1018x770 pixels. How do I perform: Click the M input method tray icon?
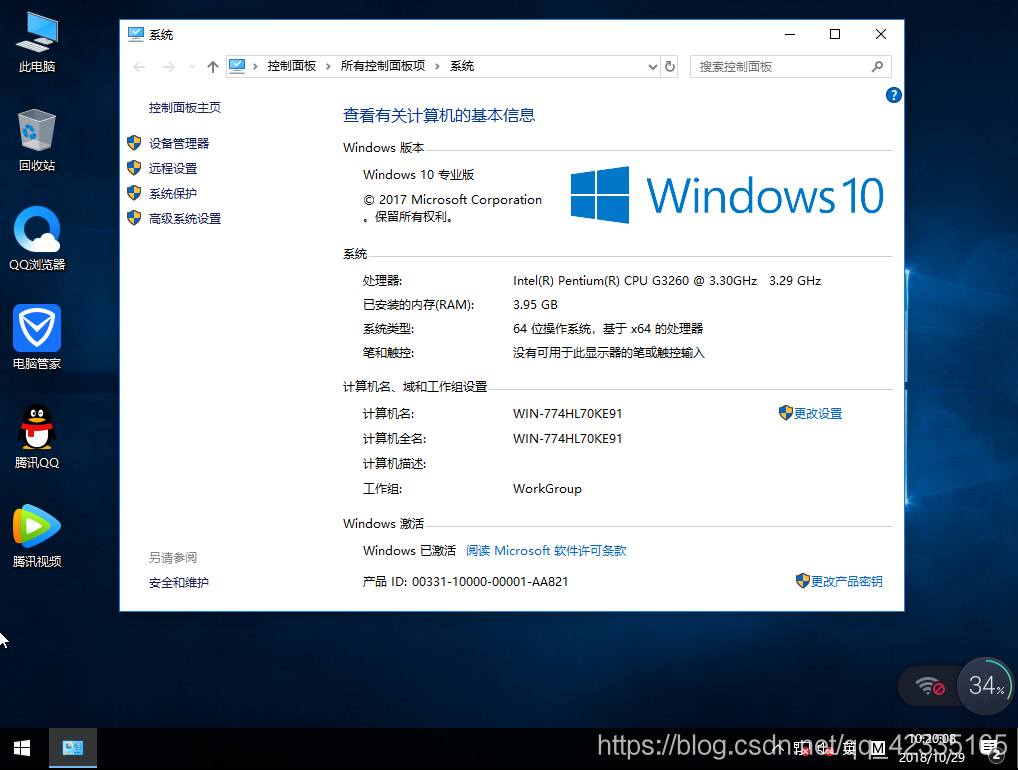coord(877,749)
